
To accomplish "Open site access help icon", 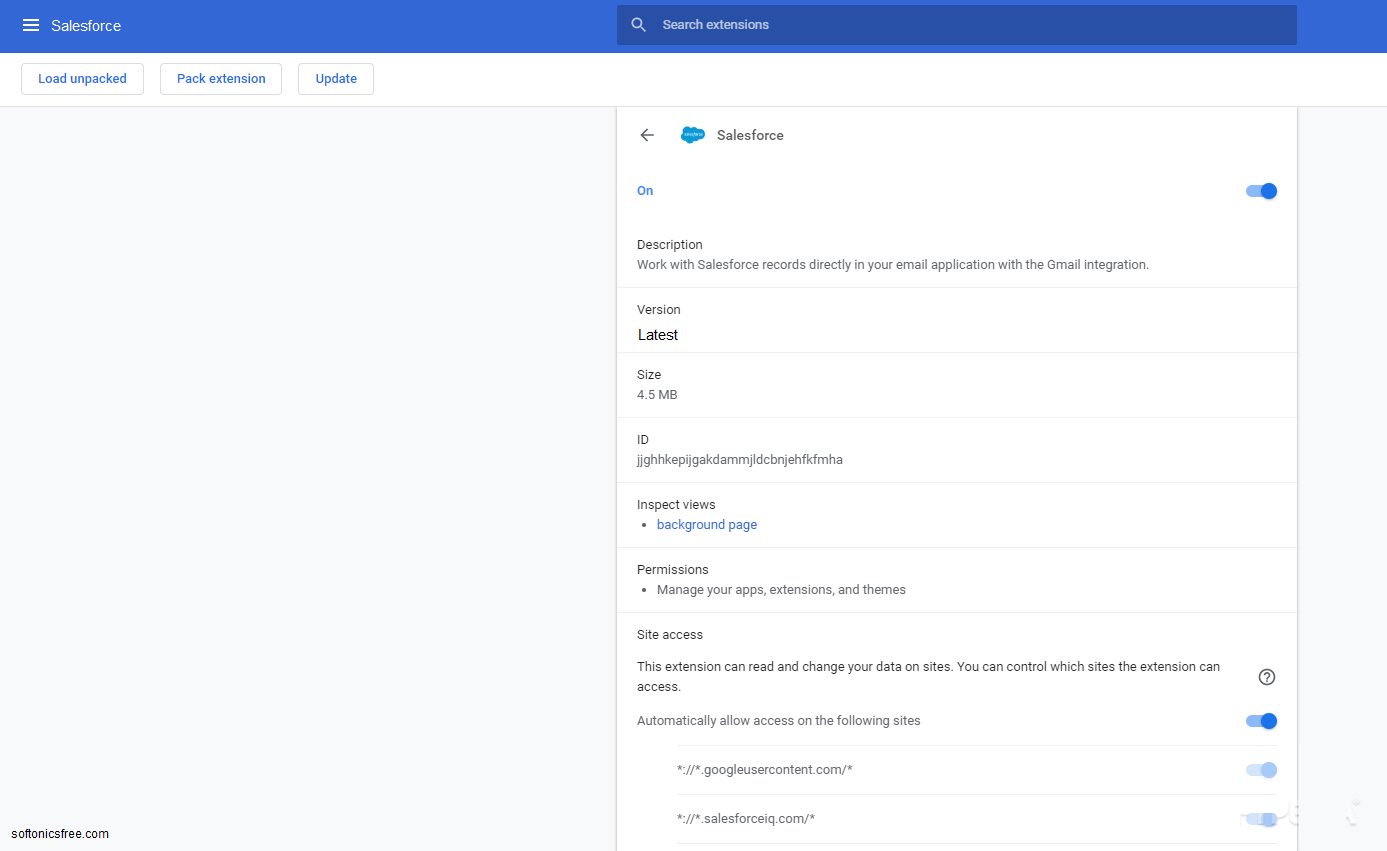I will pyautogui.click(x=1267, y=677).
